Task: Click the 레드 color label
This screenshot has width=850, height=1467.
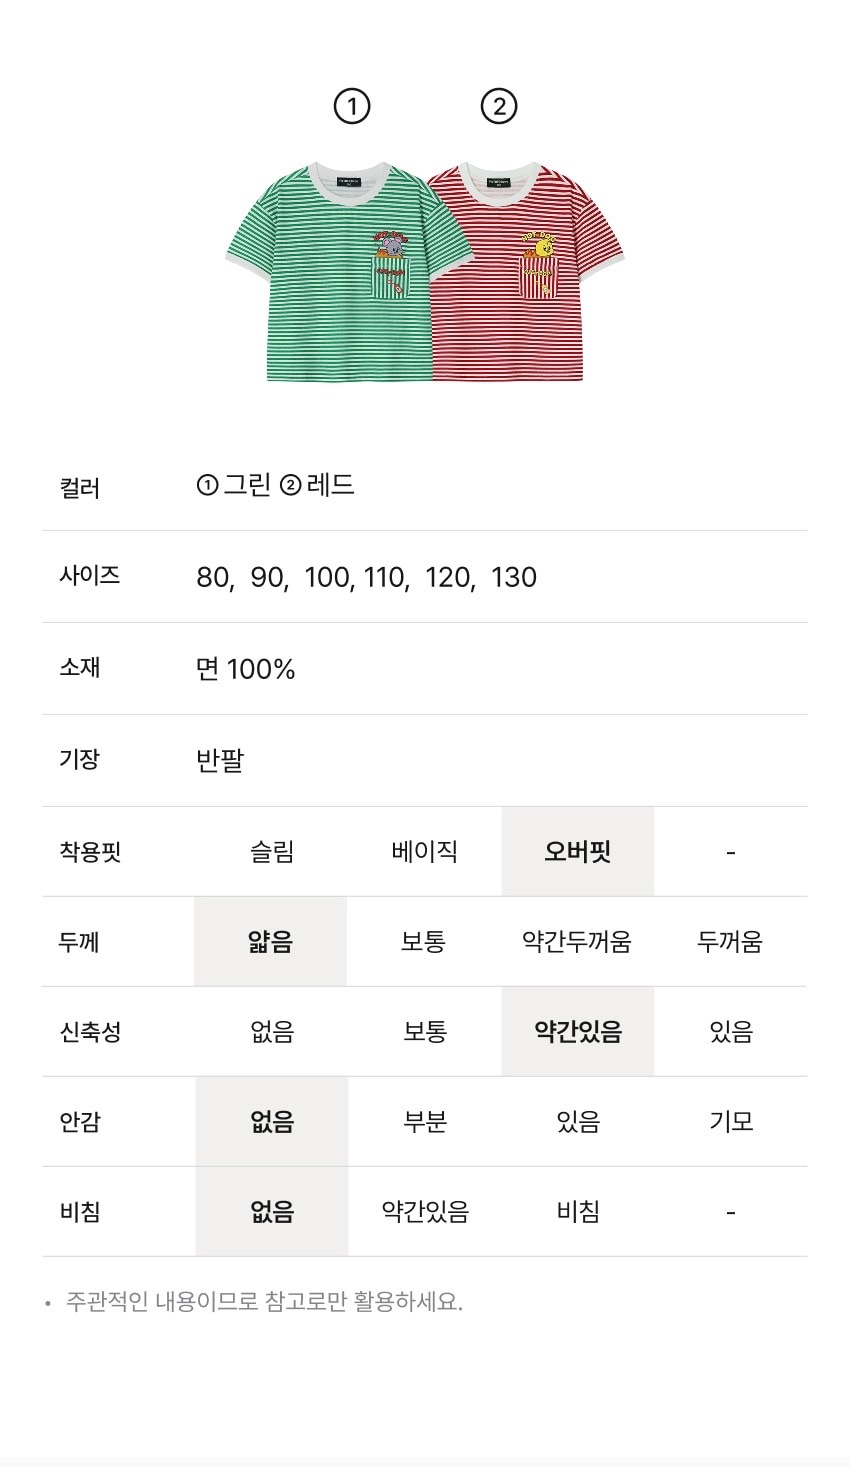Action: click(x=330, y=486)
